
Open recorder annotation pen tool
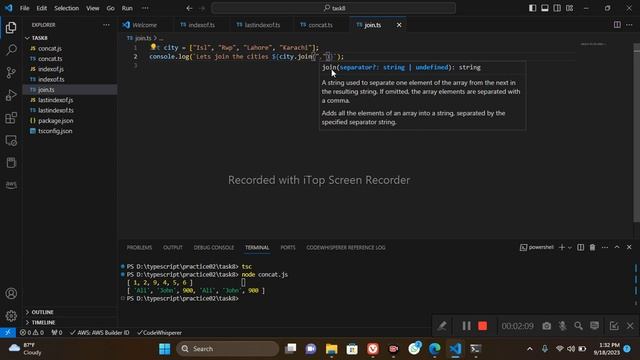(x=442, y=326)
